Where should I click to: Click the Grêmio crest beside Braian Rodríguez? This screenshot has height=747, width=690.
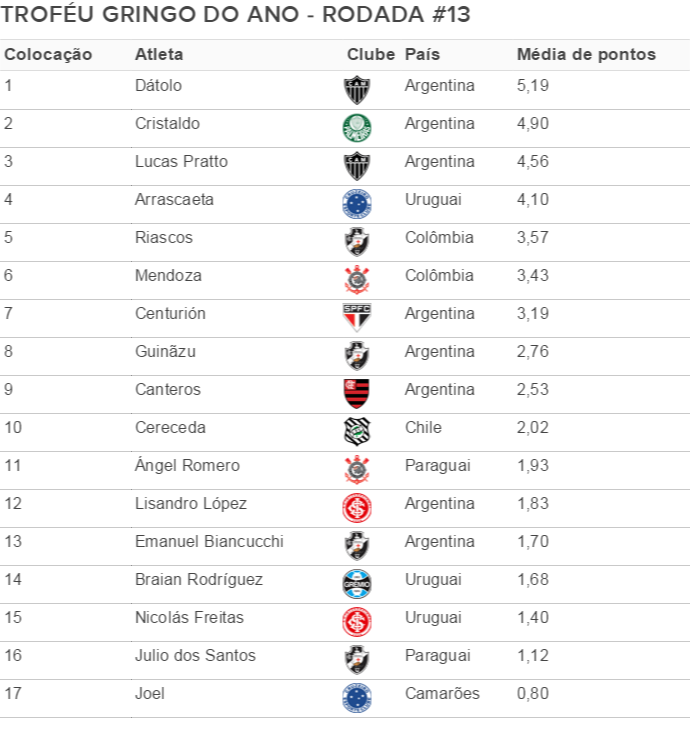tap(357, 584)
